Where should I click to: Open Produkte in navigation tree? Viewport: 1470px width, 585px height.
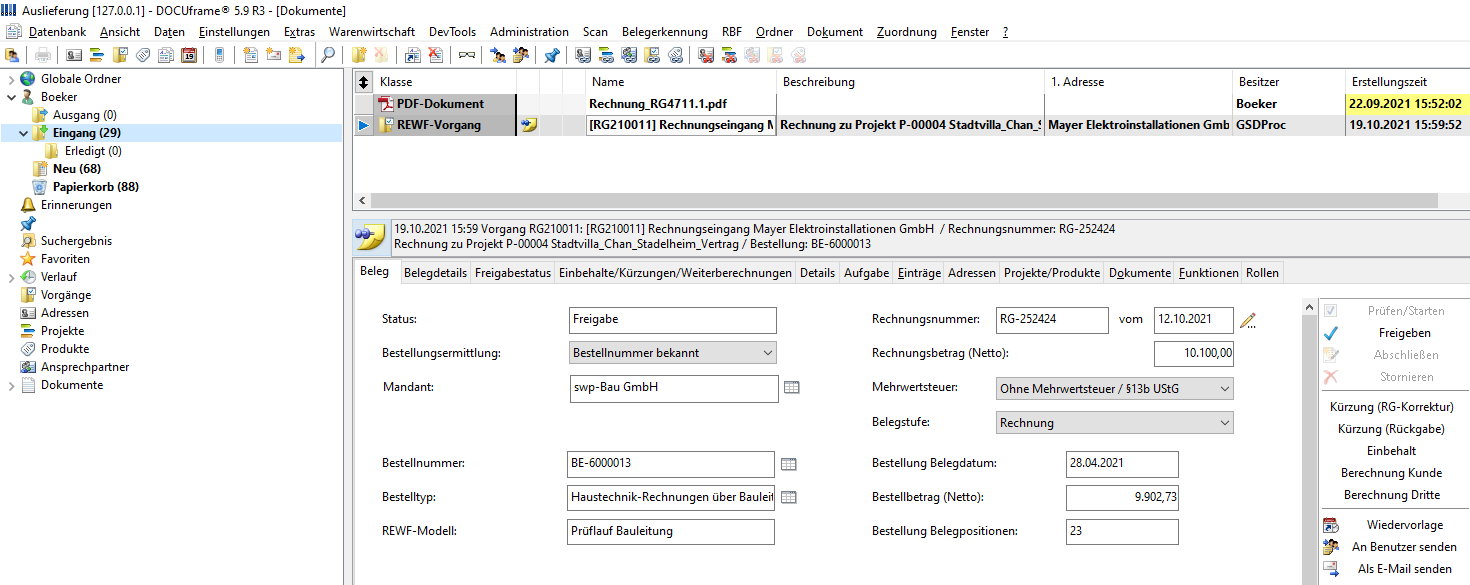click(65, 349)
